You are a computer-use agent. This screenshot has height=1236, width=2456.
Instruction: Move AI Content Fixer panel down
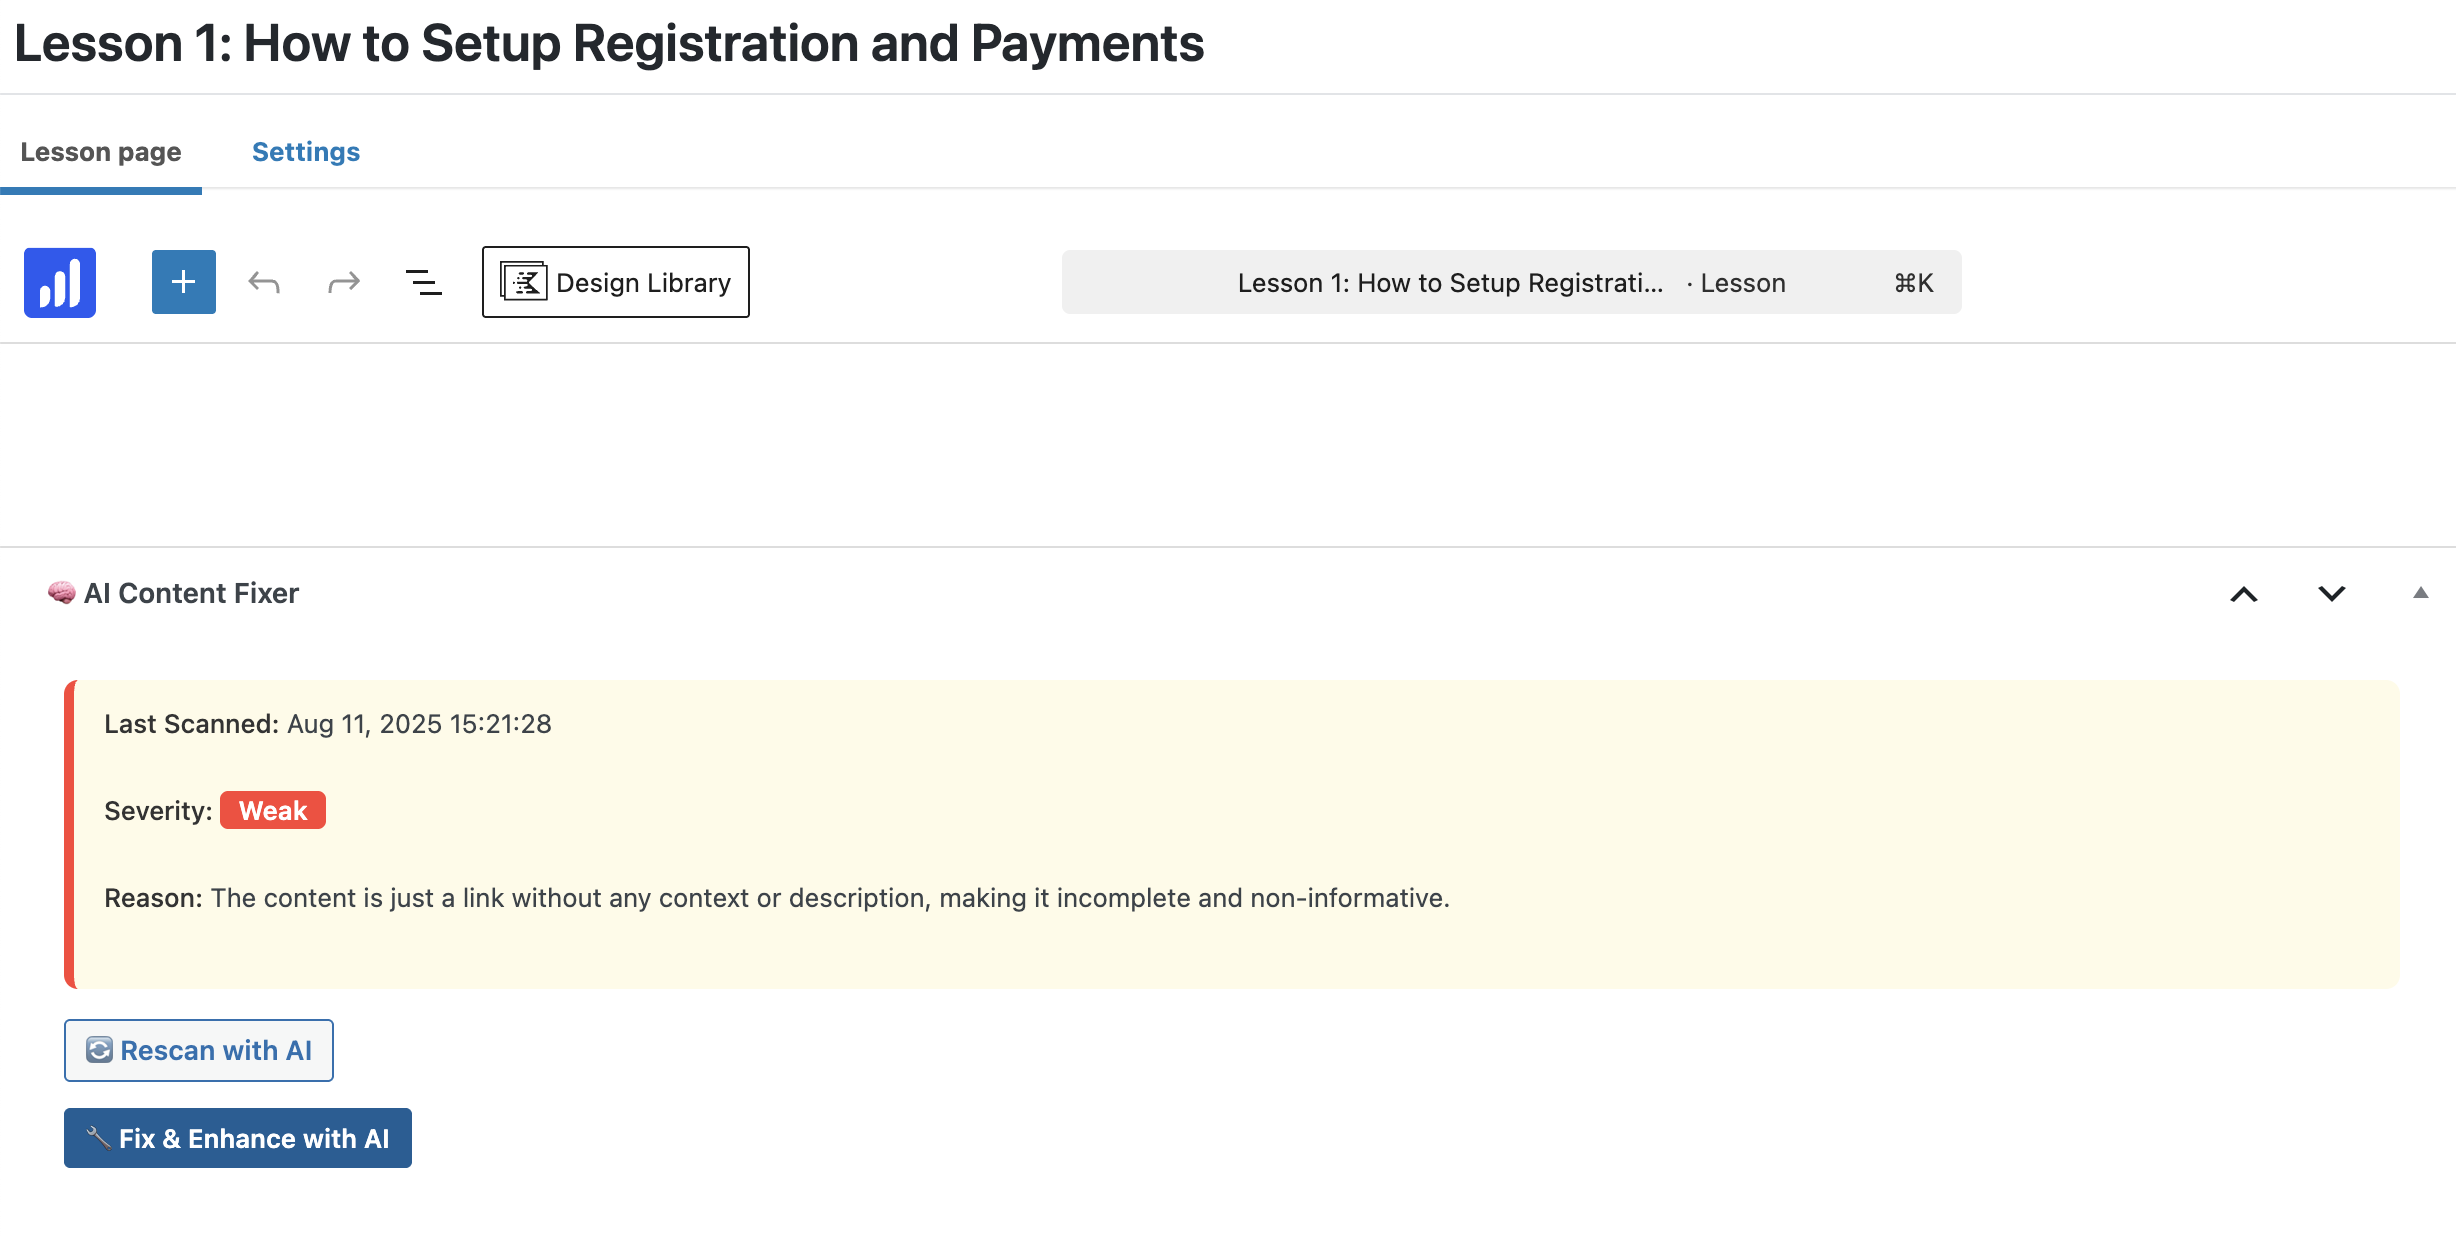point(2332,594)
